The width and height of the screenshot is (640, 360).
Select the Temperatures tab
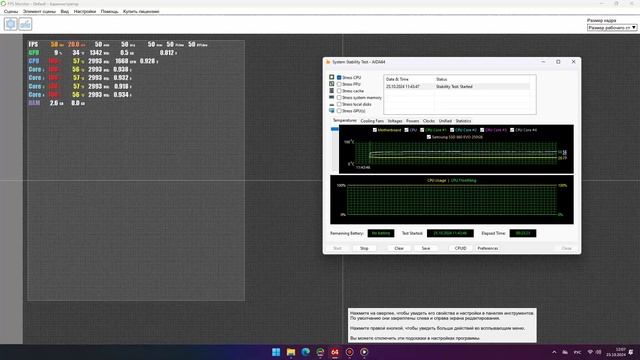[344, 120]
